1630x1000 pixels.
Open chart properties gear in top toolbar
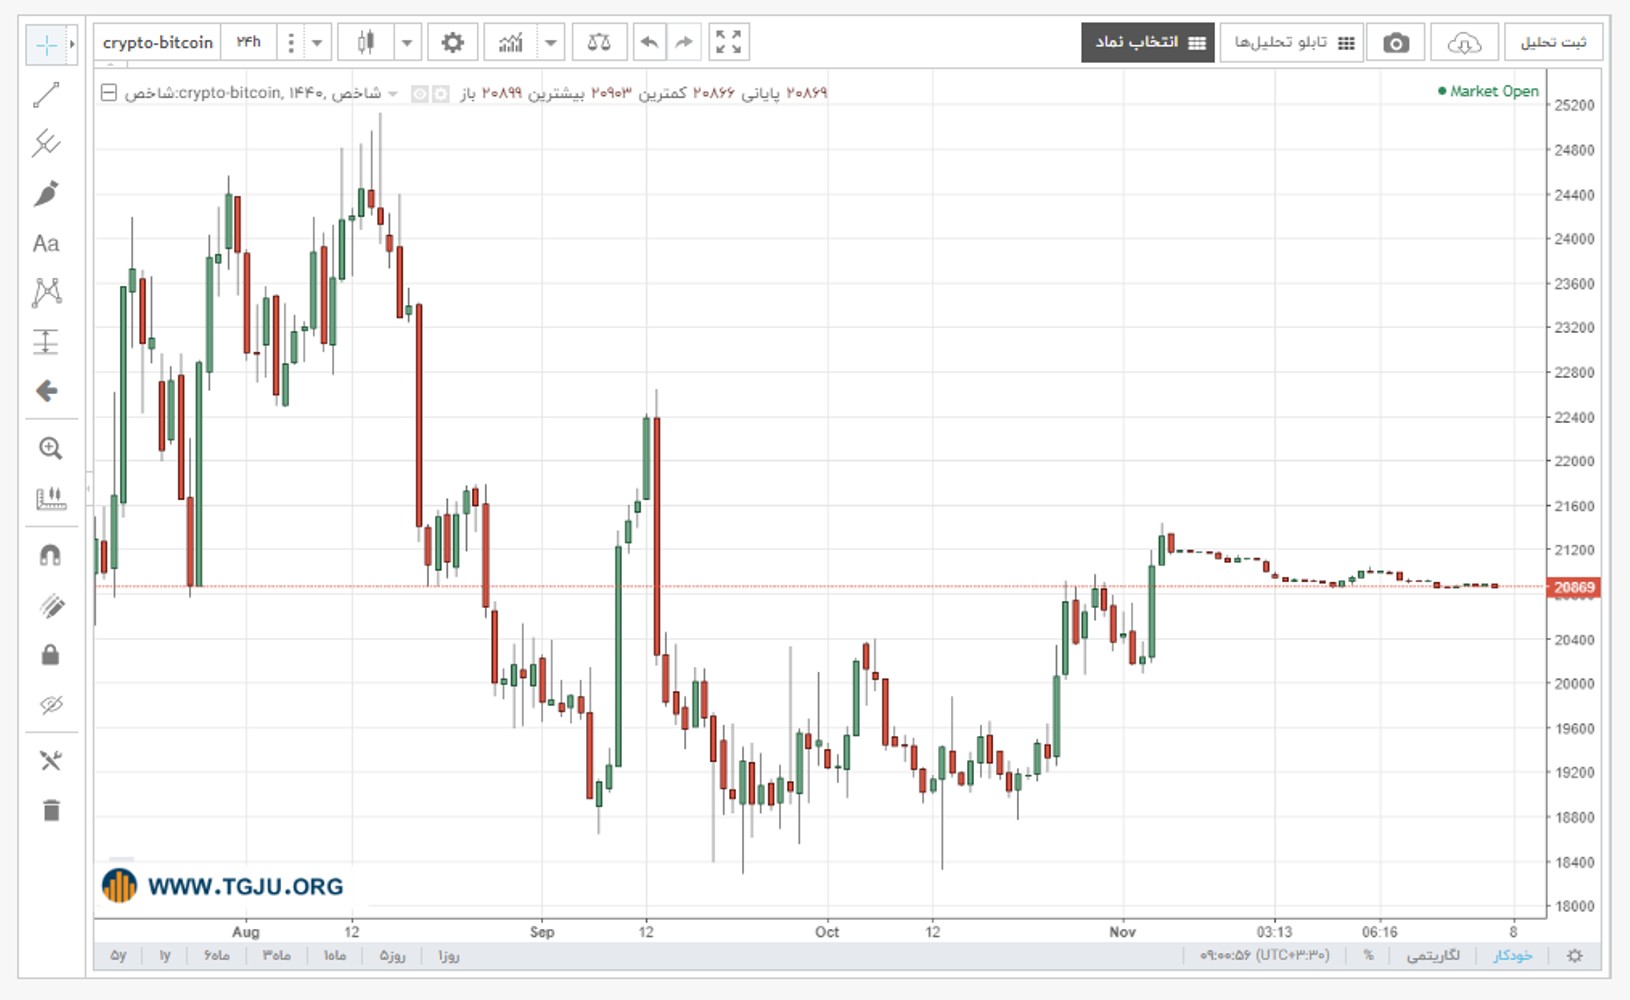[x=452, y=43]
